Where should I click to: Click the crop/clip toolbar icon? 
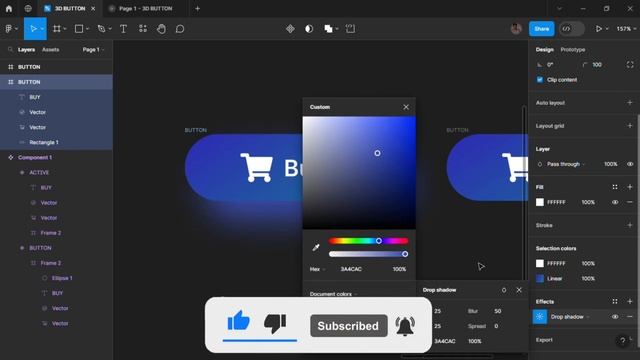coord(350,29)
